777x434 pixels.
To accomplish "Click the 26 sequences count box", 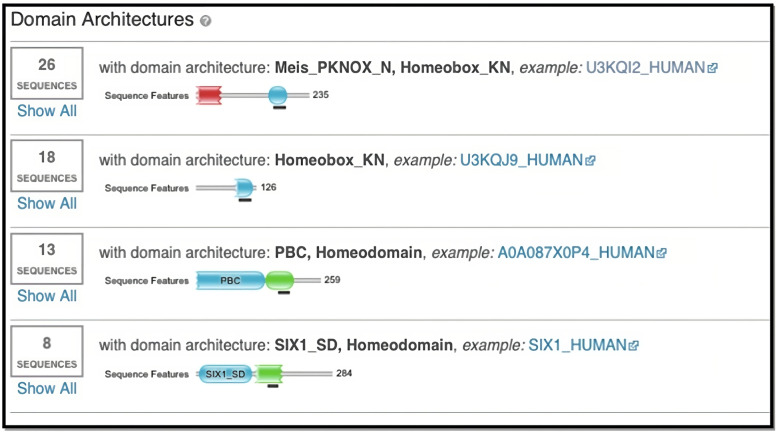I will coord(47,73).
